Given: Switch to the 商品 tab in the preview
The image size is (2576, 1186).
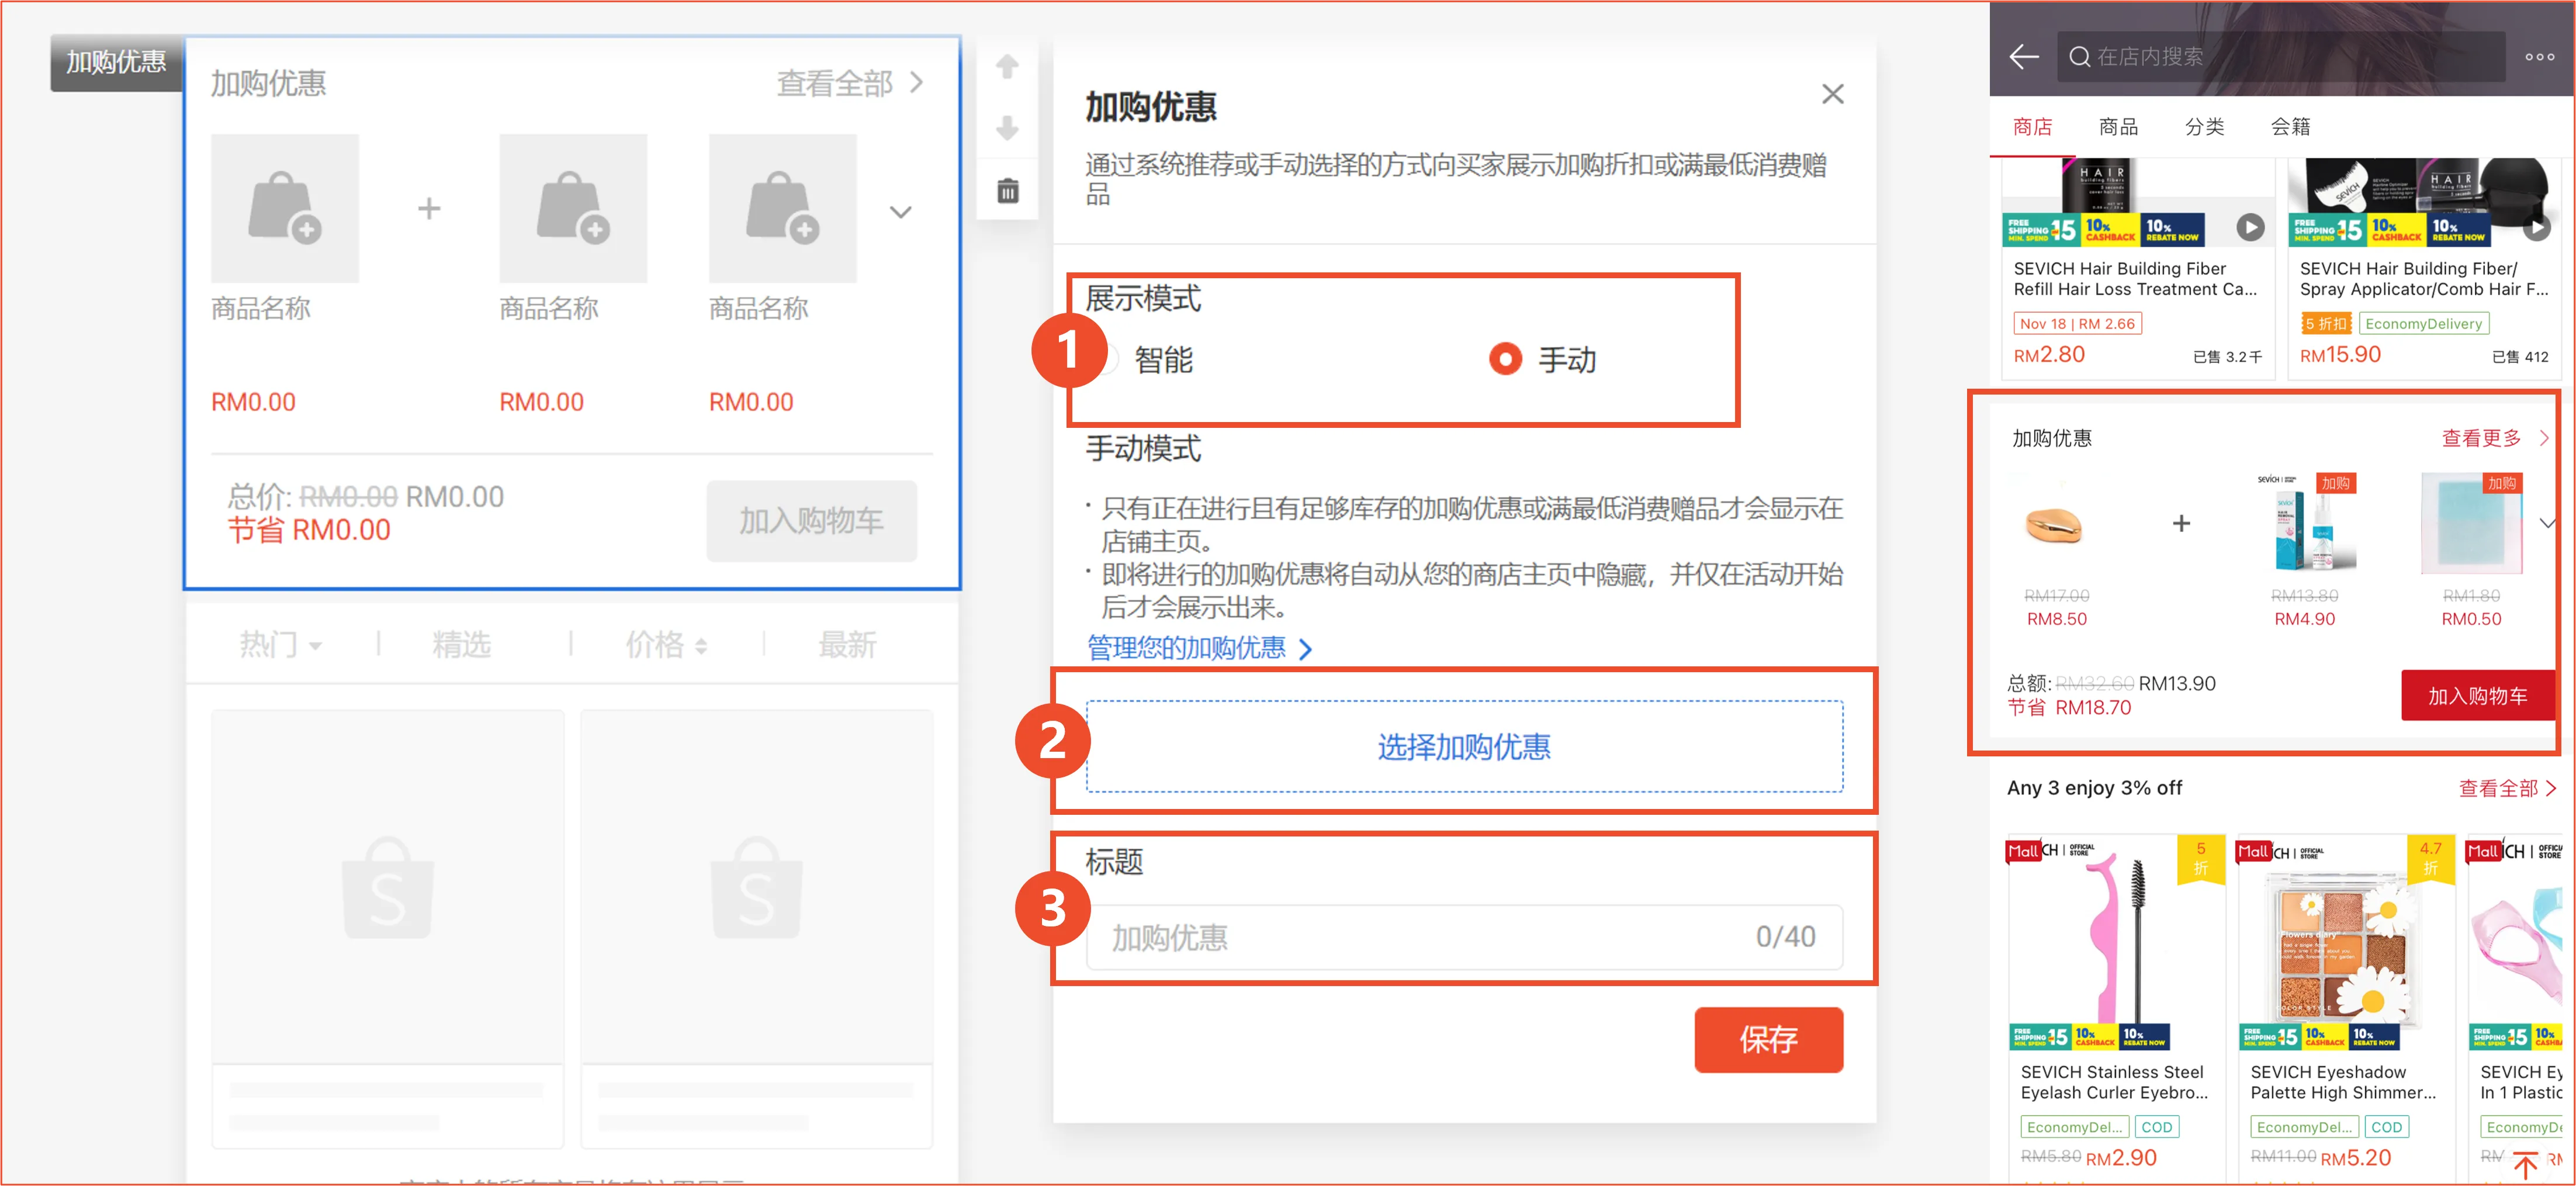Looking at the screenshot, I should [x=2119, y=126].
